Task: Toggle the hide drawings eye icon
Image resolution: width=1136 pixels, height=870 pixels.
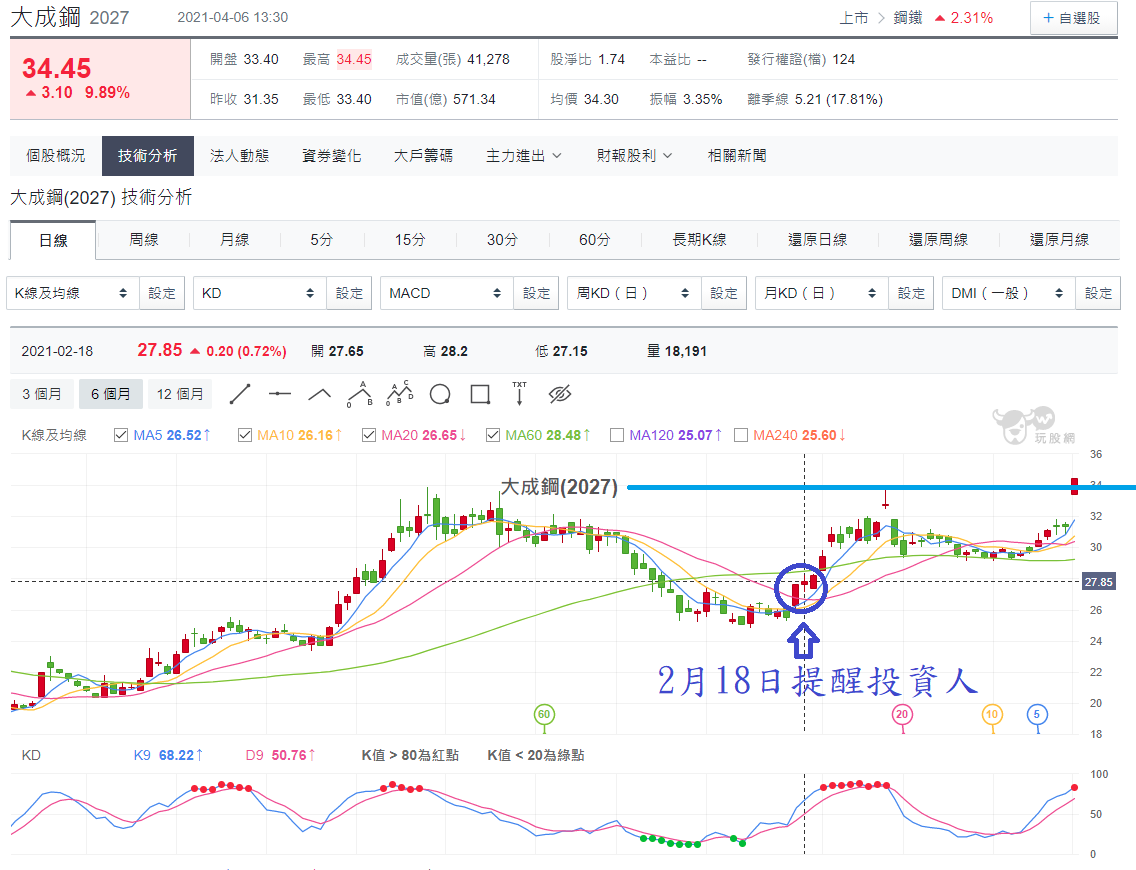Action: coord(560,394)
